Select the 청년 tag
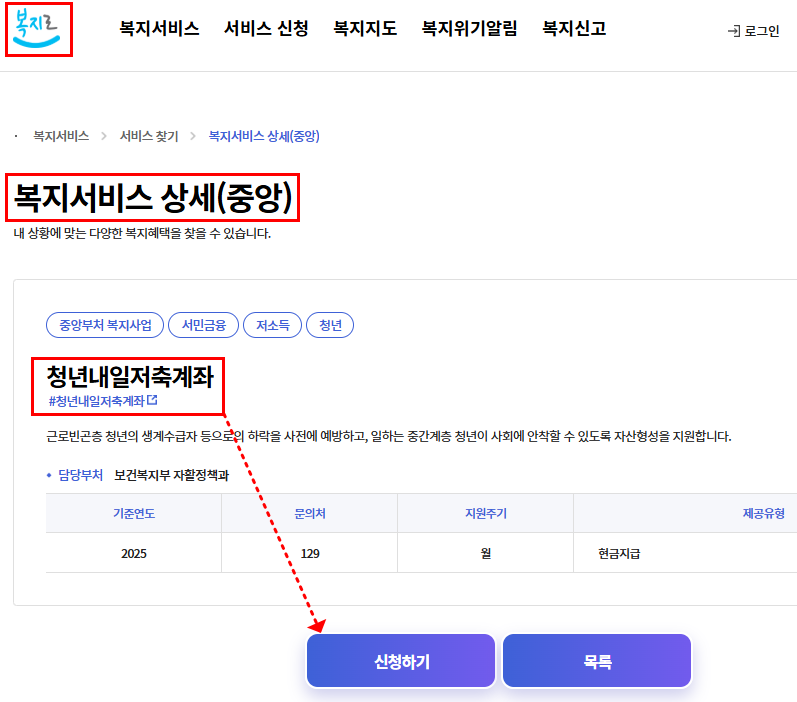This screenshot has height=702, width=797. 330,325
